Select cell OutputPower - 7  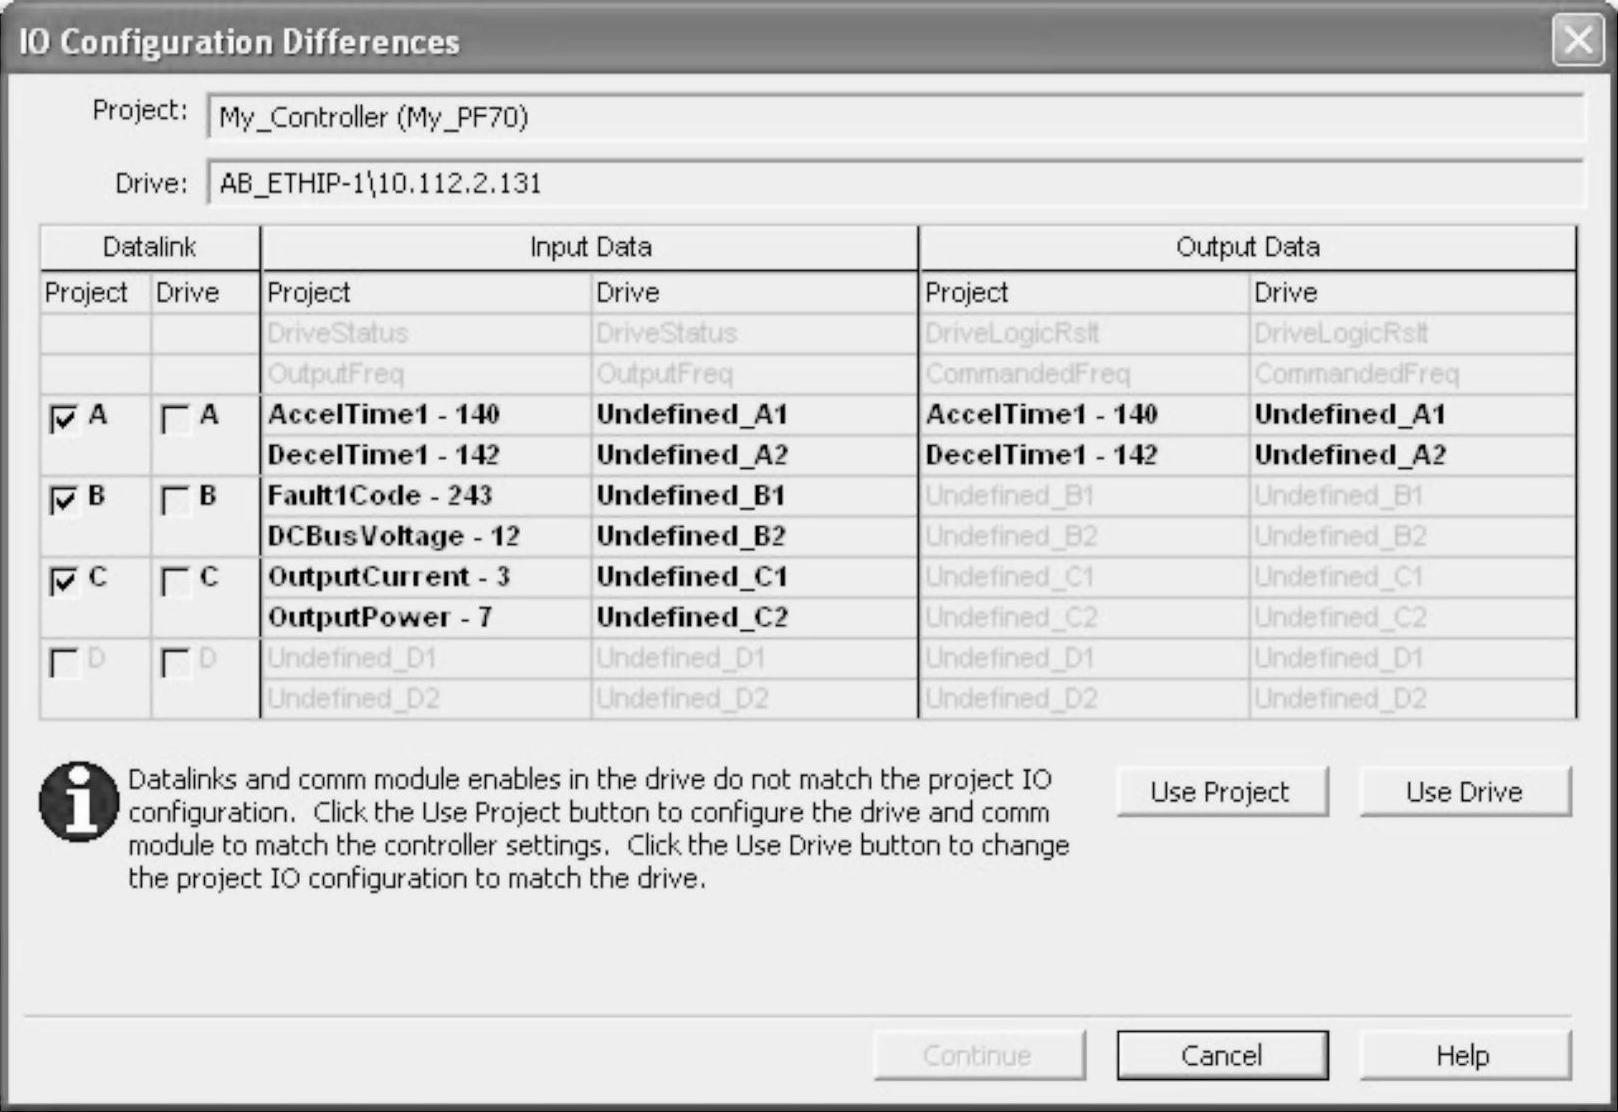(426, 618)
